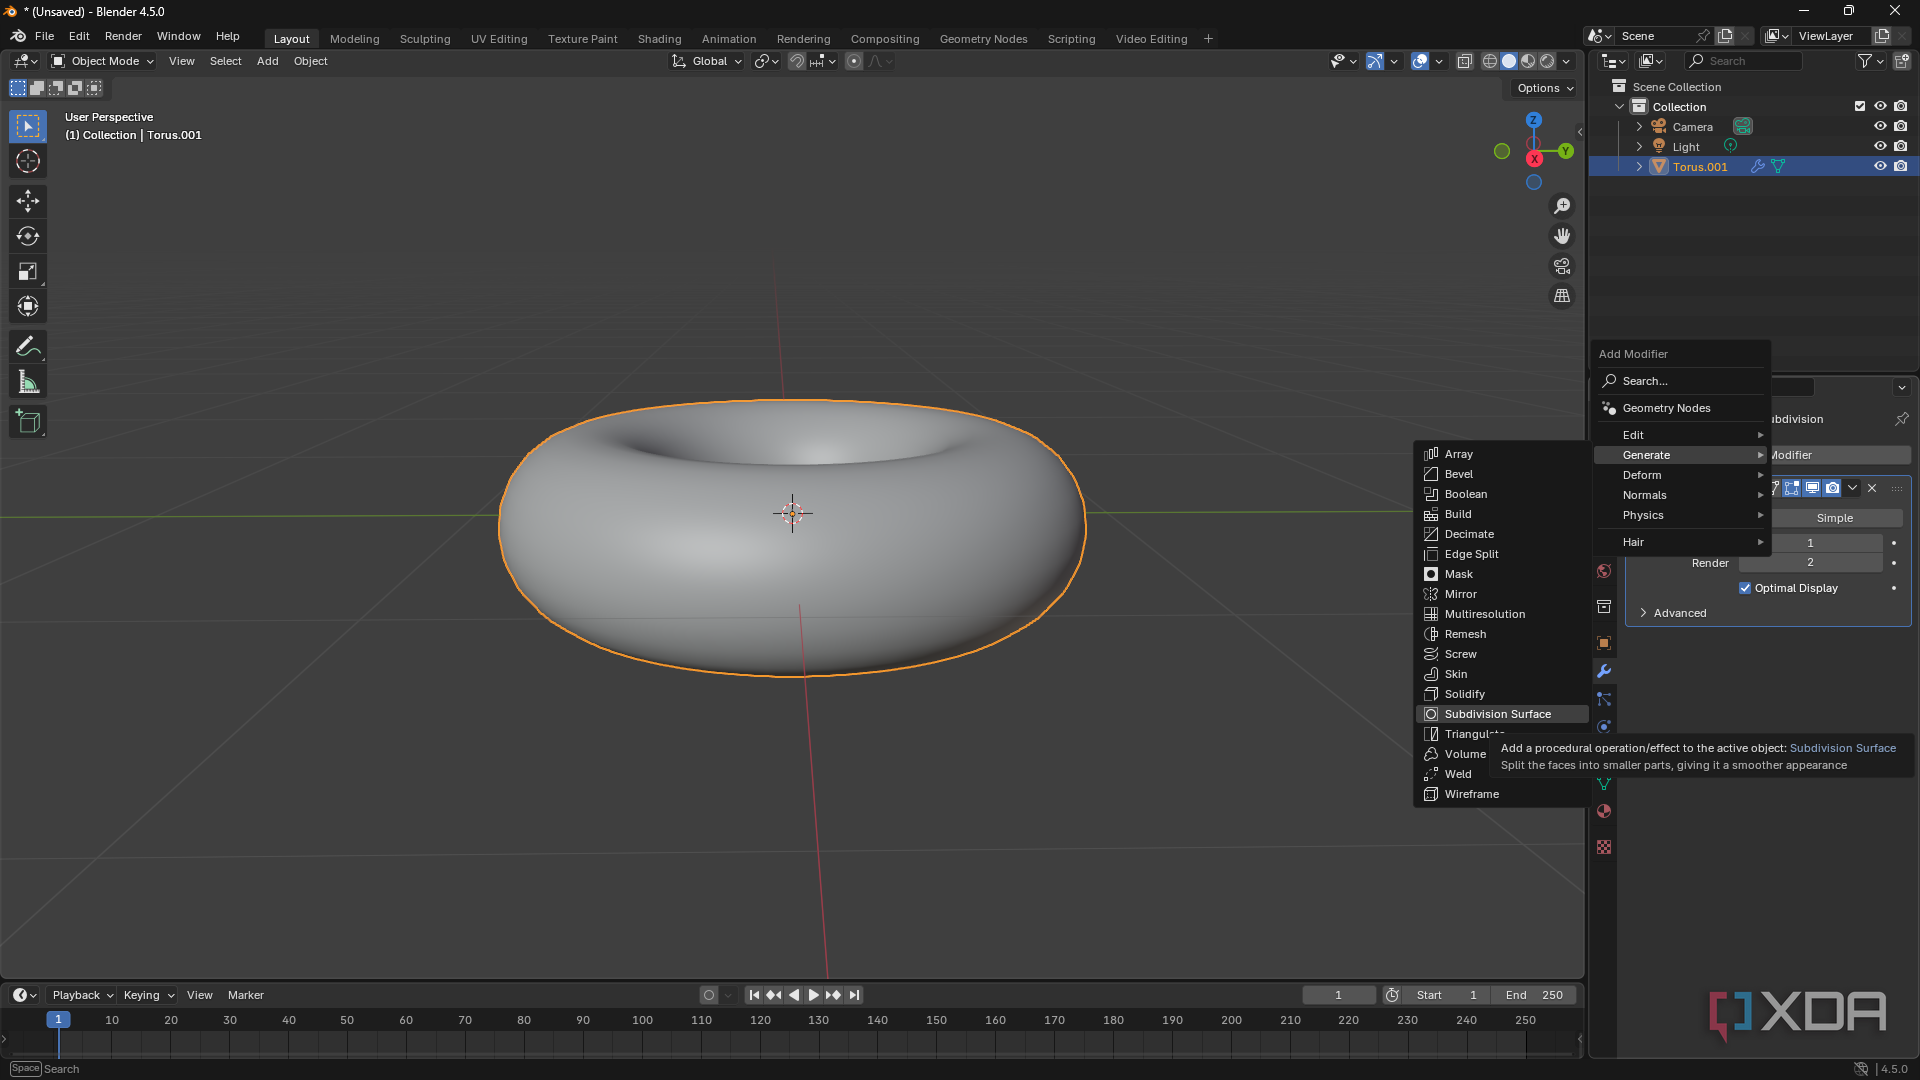Open the Object properties tab icon
The height and width of the screenshot is (1080, 1920).
pos(1604,643)
